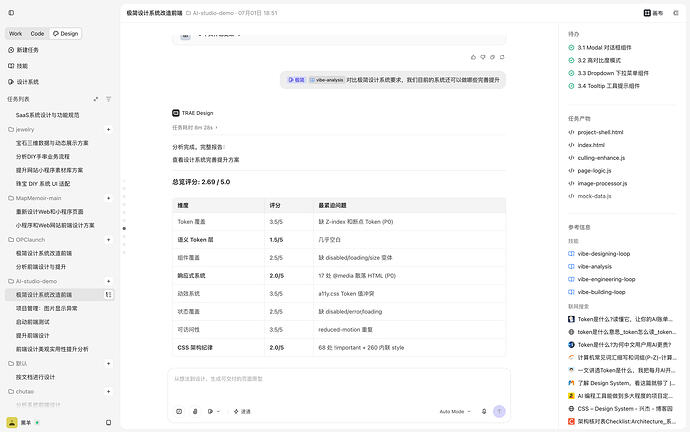Open task SaaS系统设计与功能规范
Image resolution: width=690 pixels, height=432 pixels.
pyautogui.click(x=48, y=115)
